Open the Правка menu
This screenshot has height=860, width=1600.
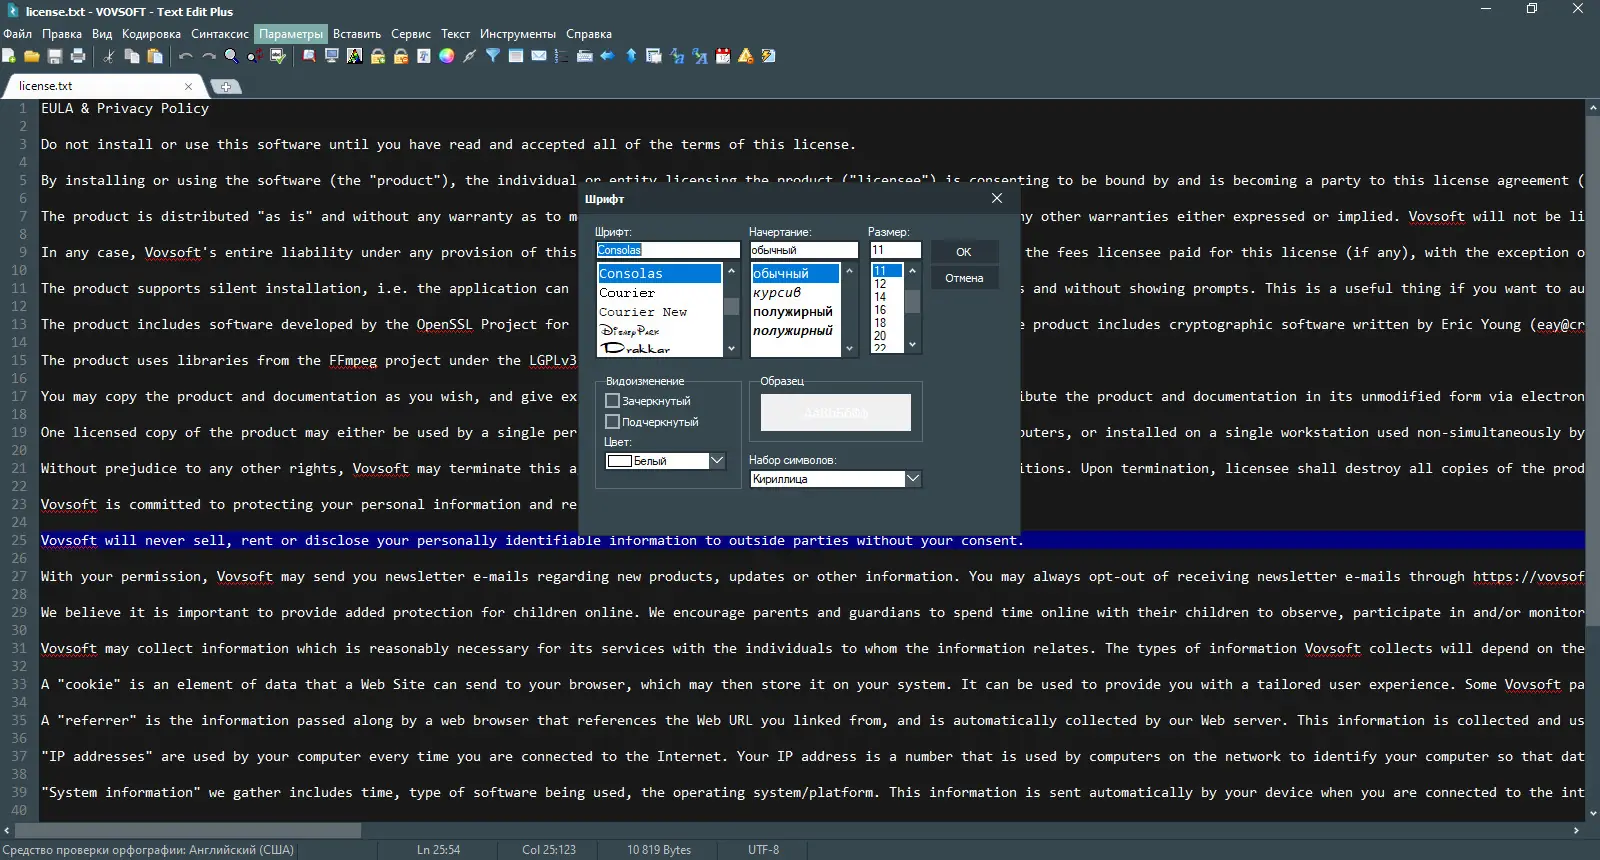click(x=62, y=34)
